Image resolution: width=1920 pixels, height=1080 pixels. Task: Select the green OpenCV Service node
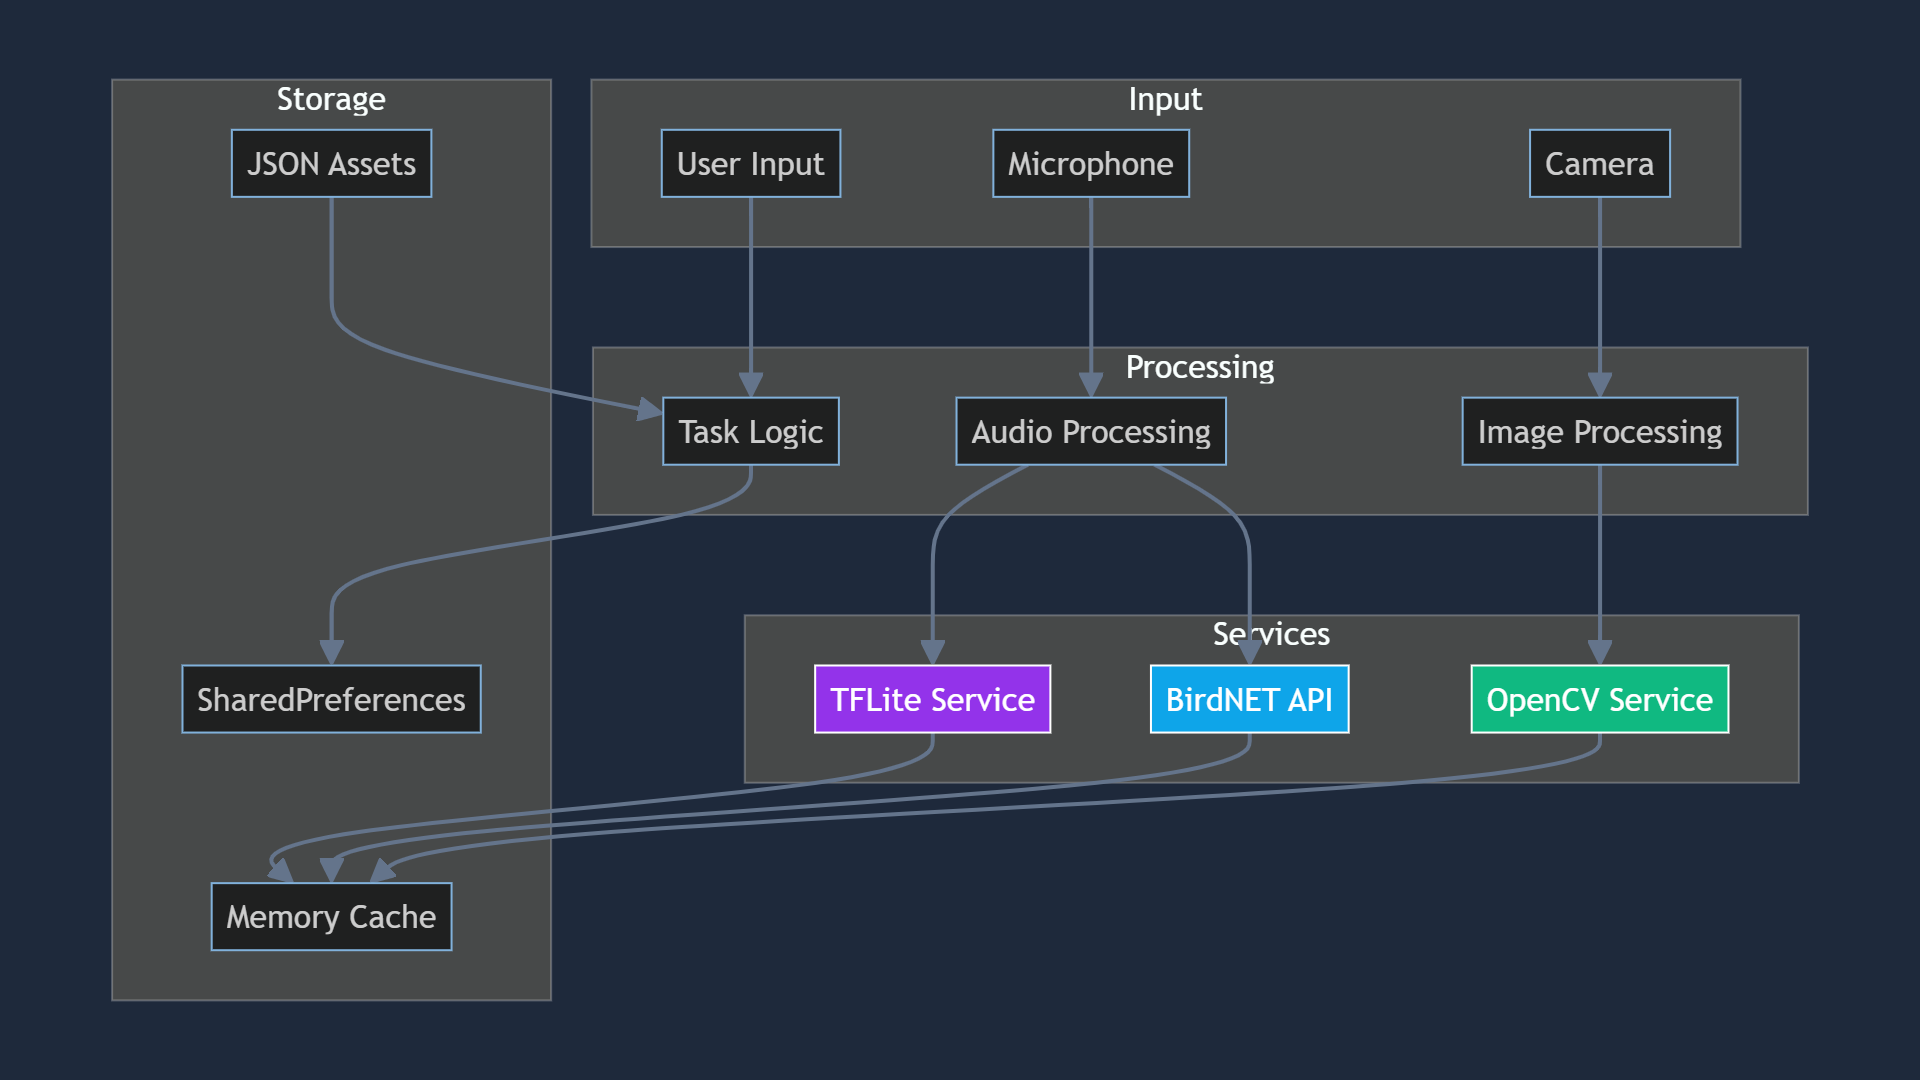pos(1599,700)
